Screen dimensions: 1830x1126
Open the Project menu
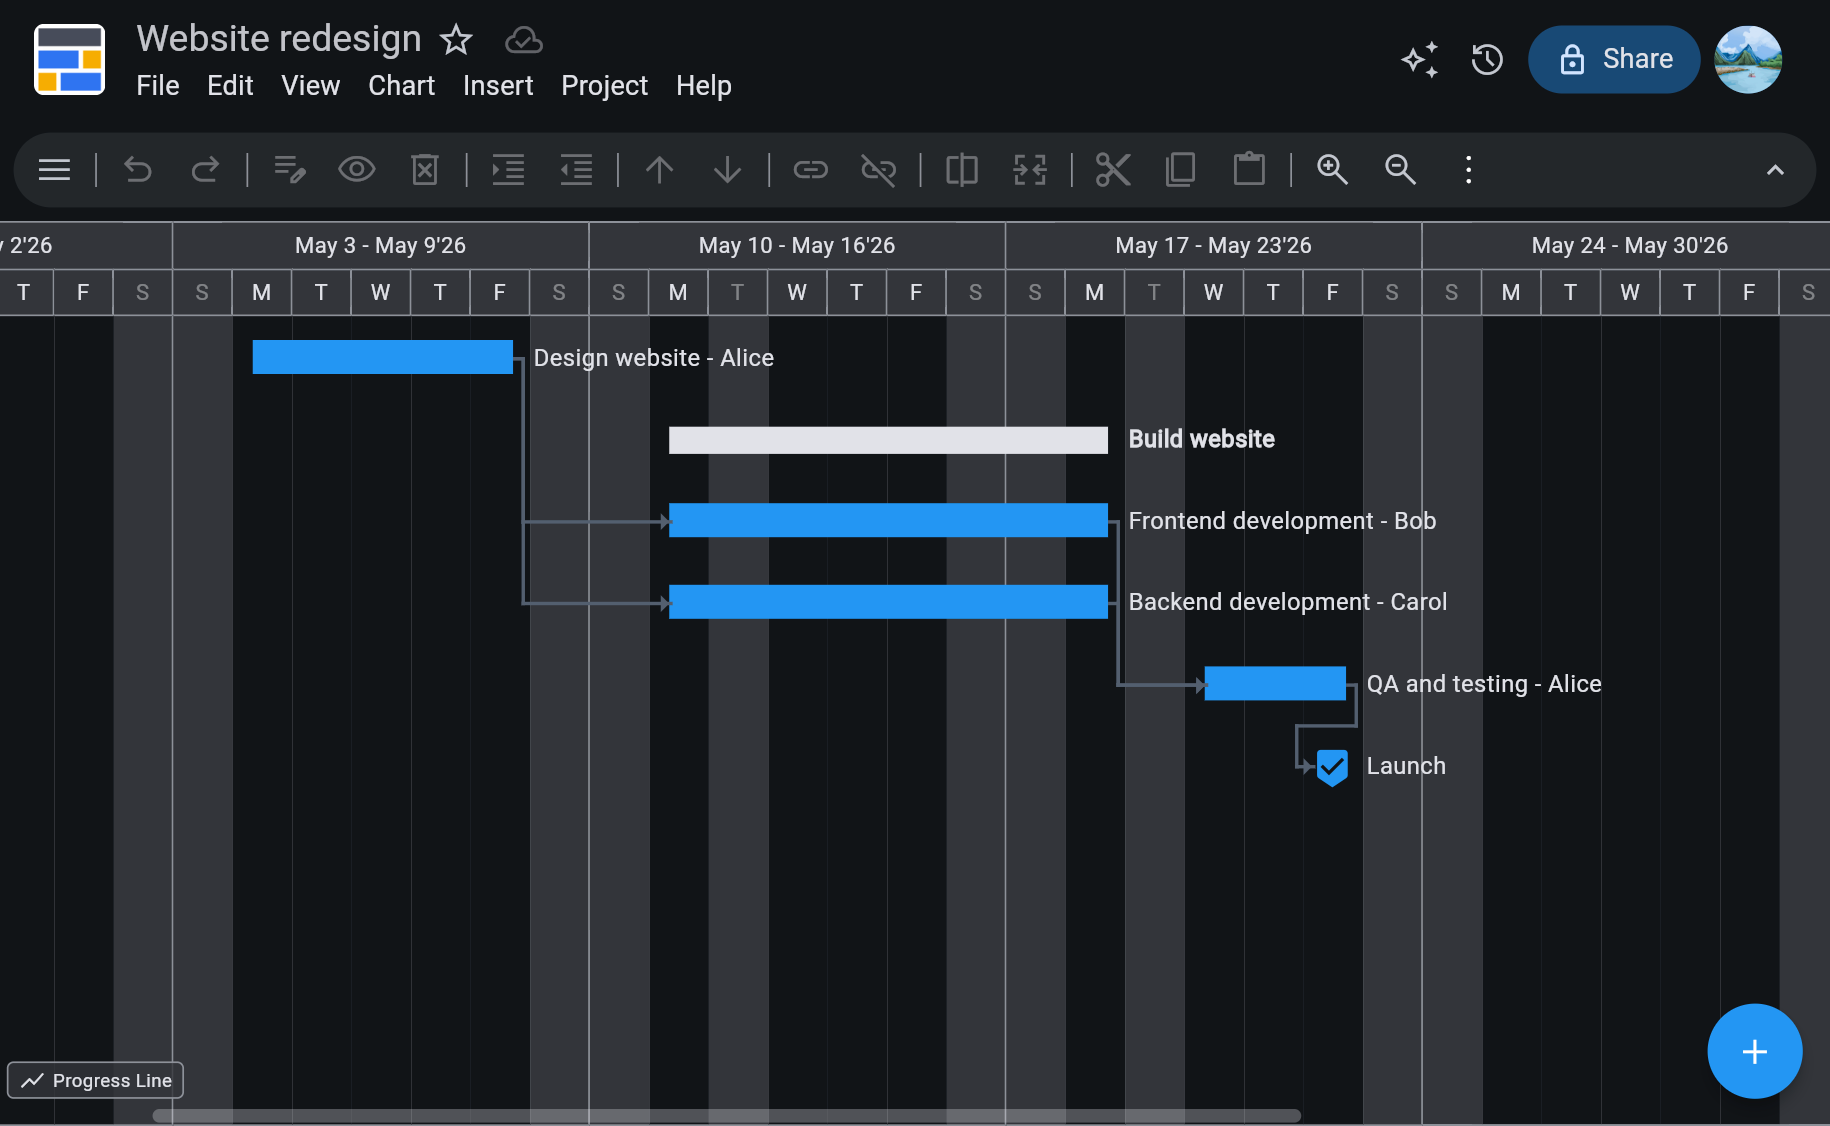tap(604, 86)
